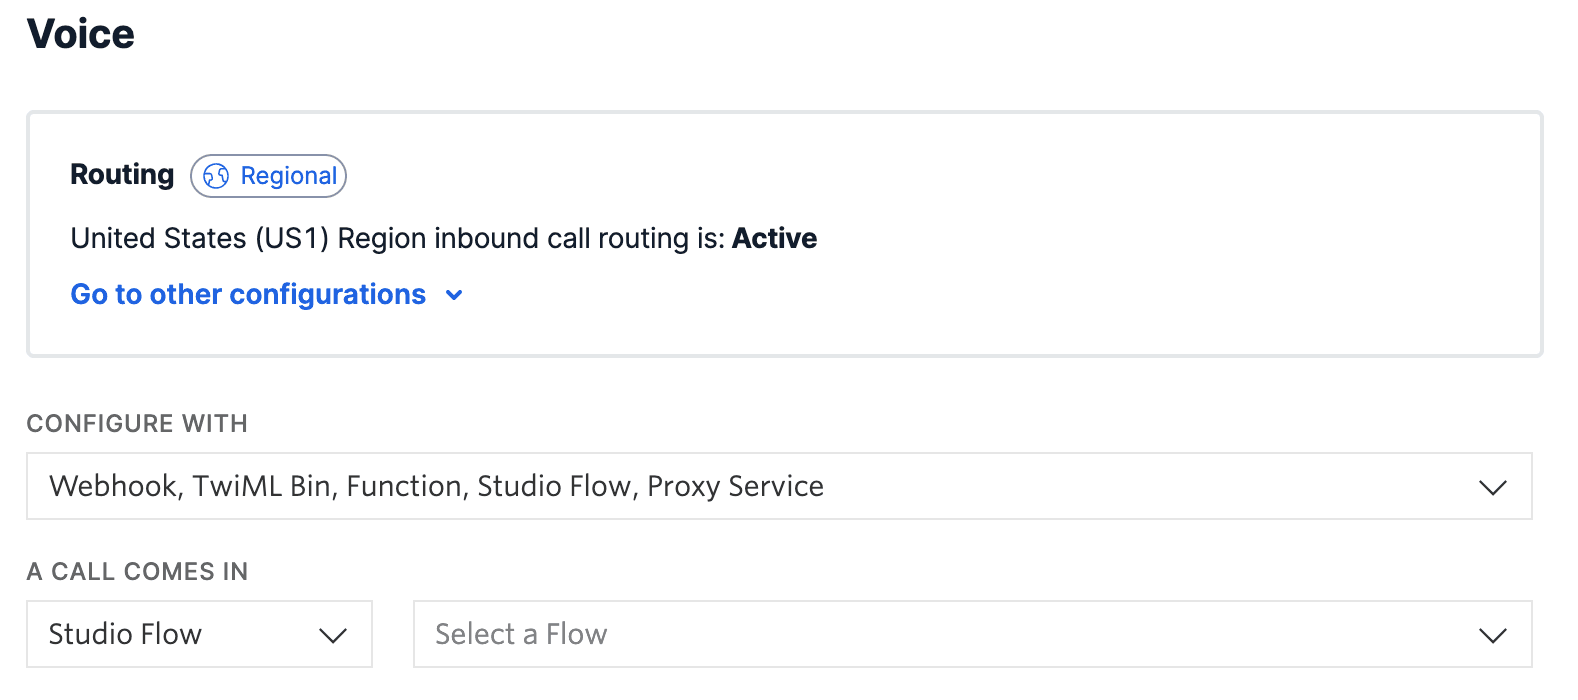Screen dimensions: 1578x700
Task: Click the Active routing status text
Action: pyautogui.click(x=776, y=238)
